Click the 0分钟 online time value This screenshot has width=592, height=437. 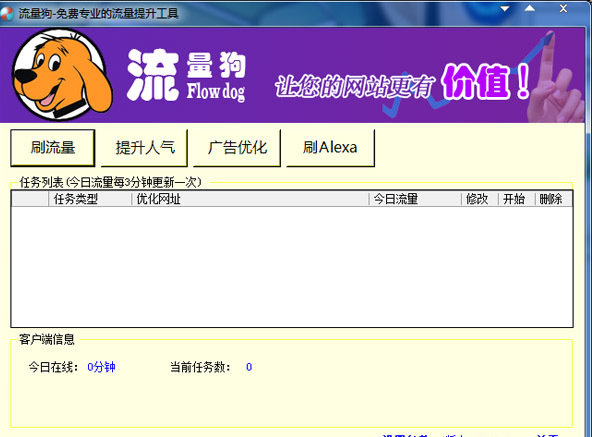101,367
